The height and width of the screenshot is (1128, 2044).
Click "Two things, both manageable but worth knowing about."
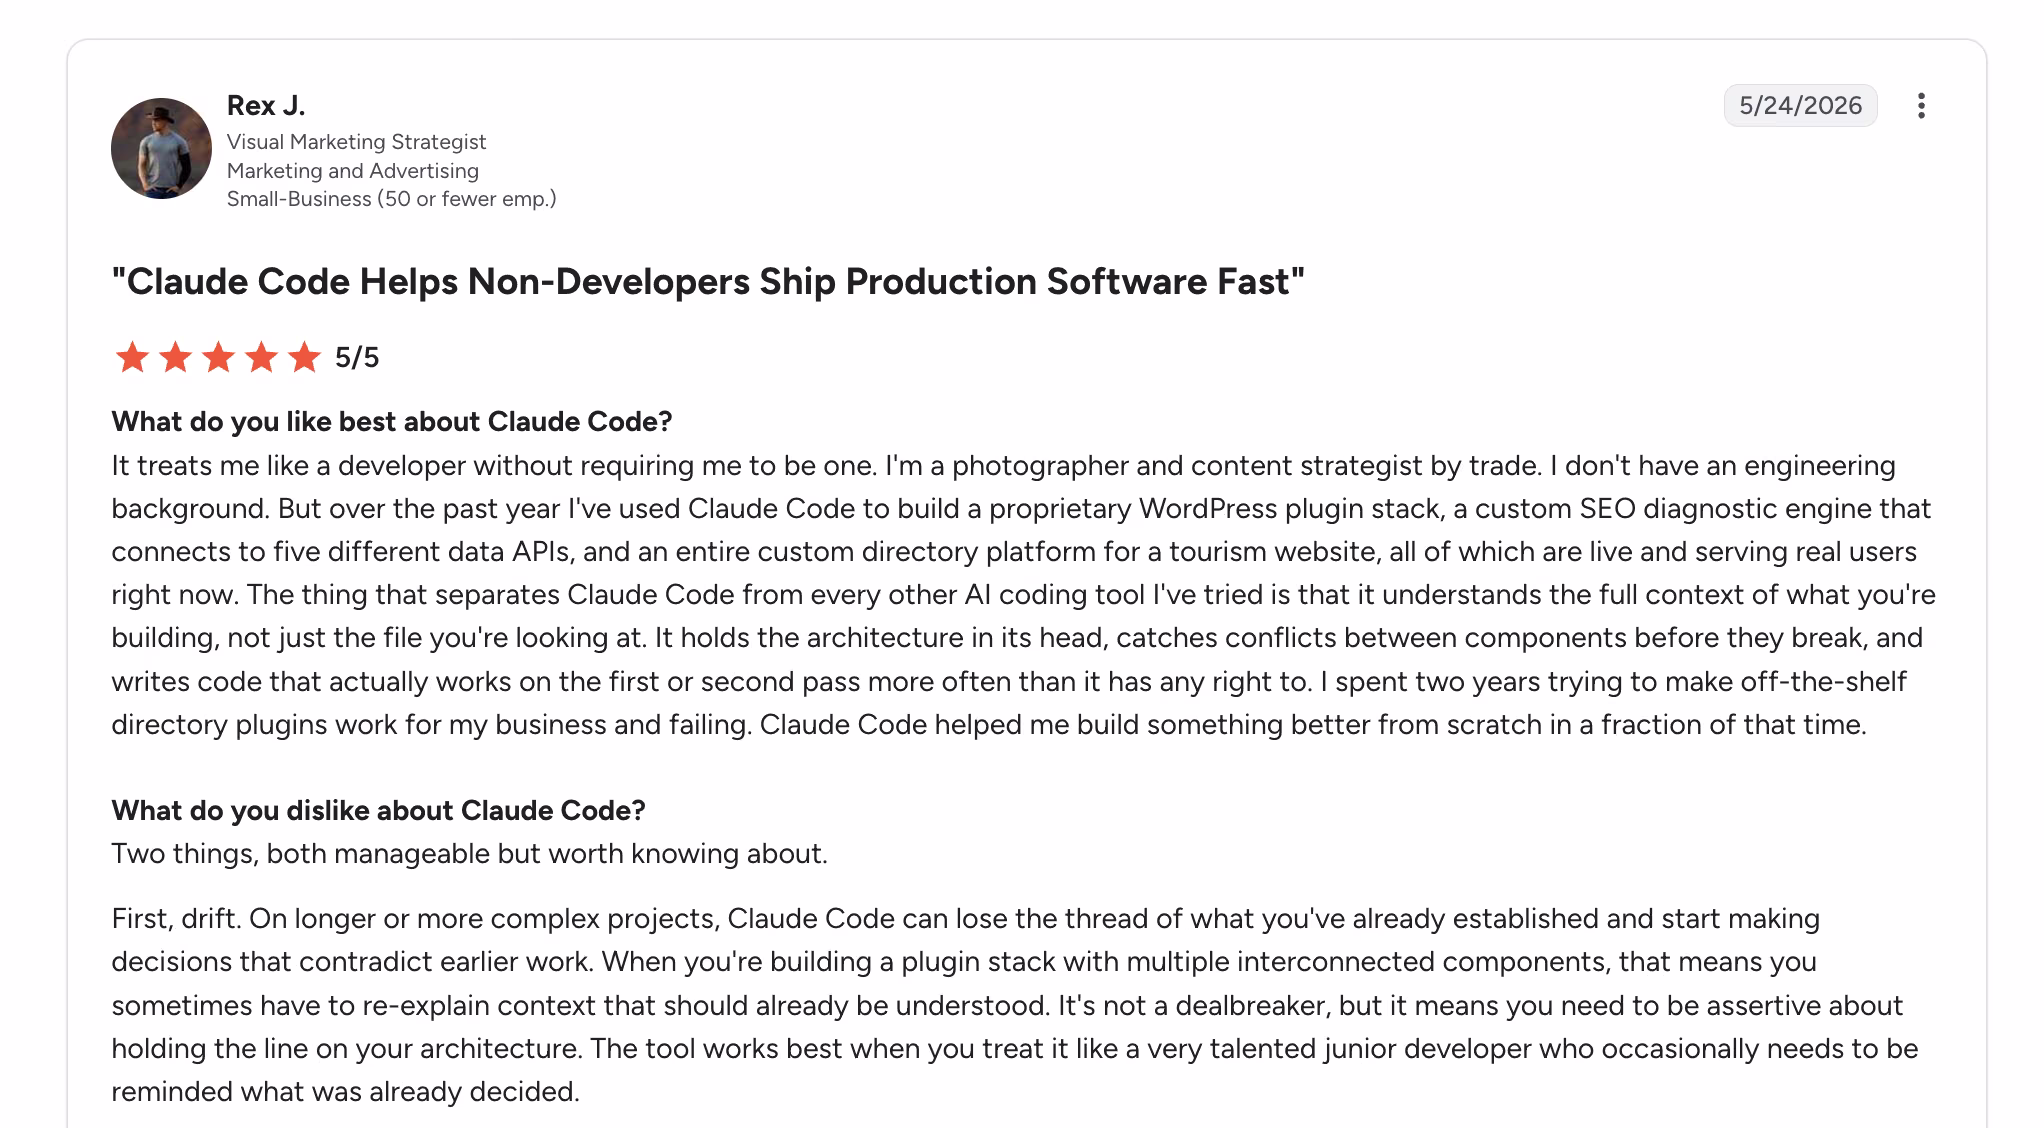click(x=469, y=854)
